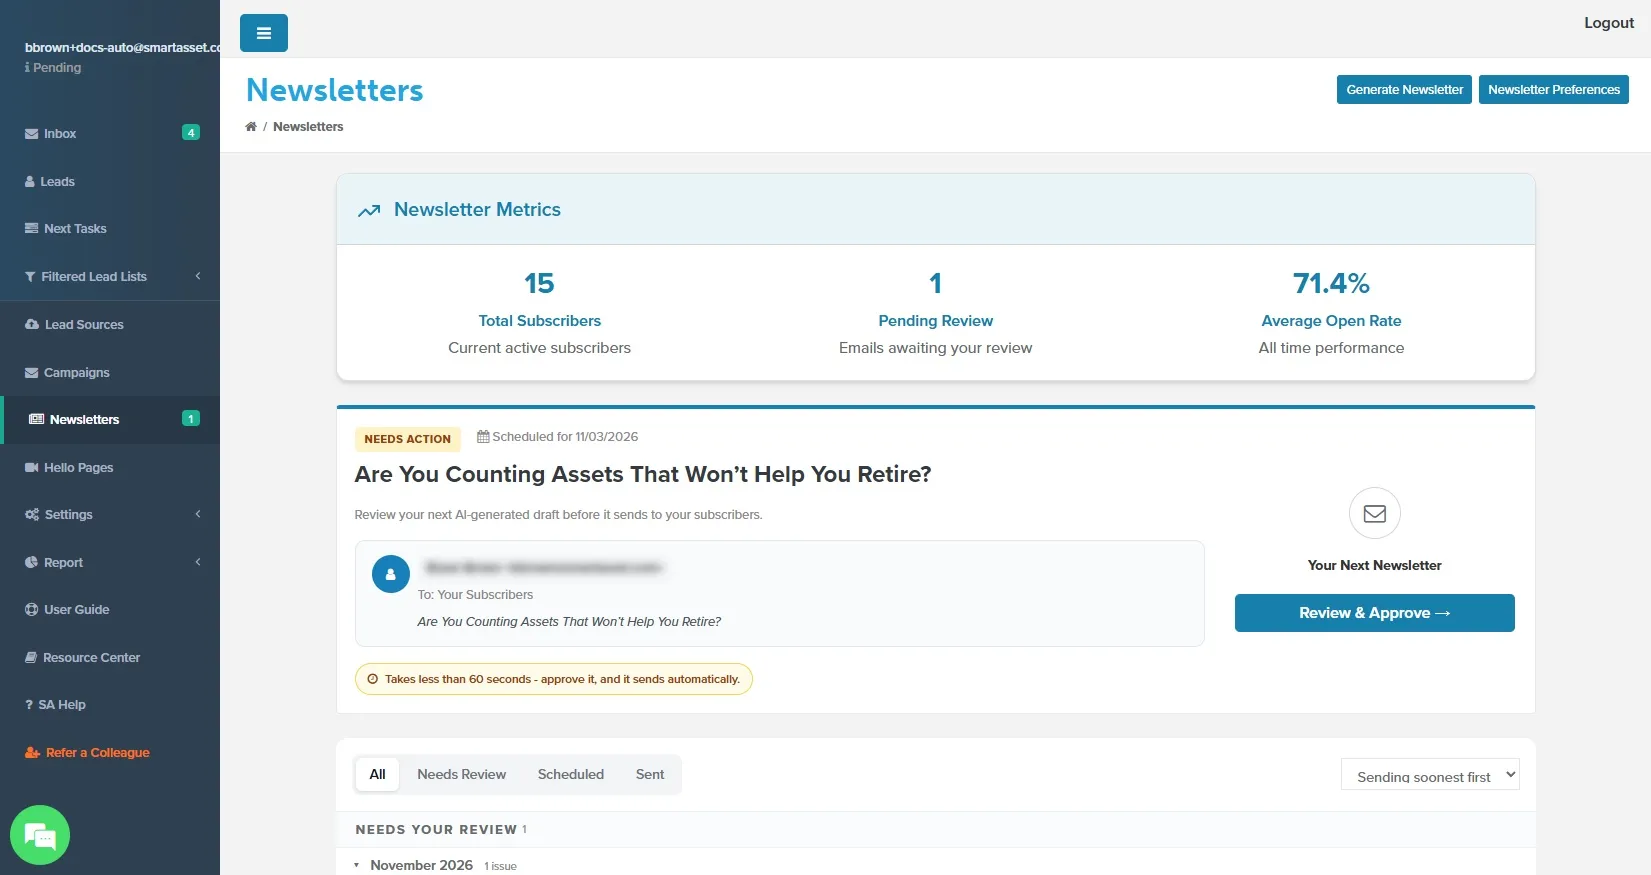Click the Resource Center book icon

(x=31, y=658)
